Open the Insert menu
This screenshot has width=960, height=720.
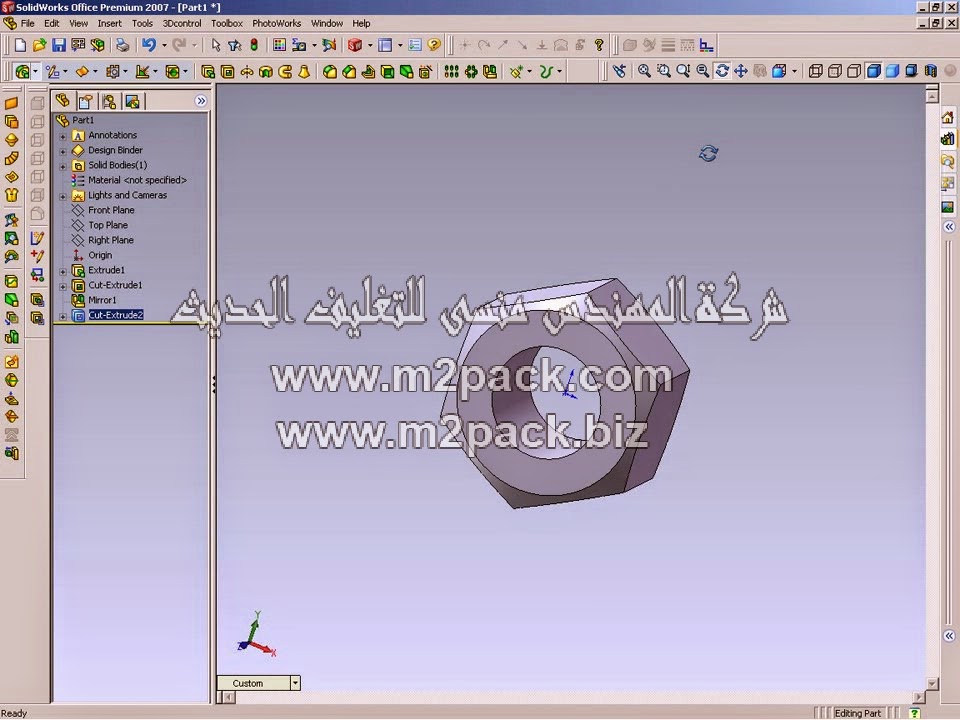(110, 23)
